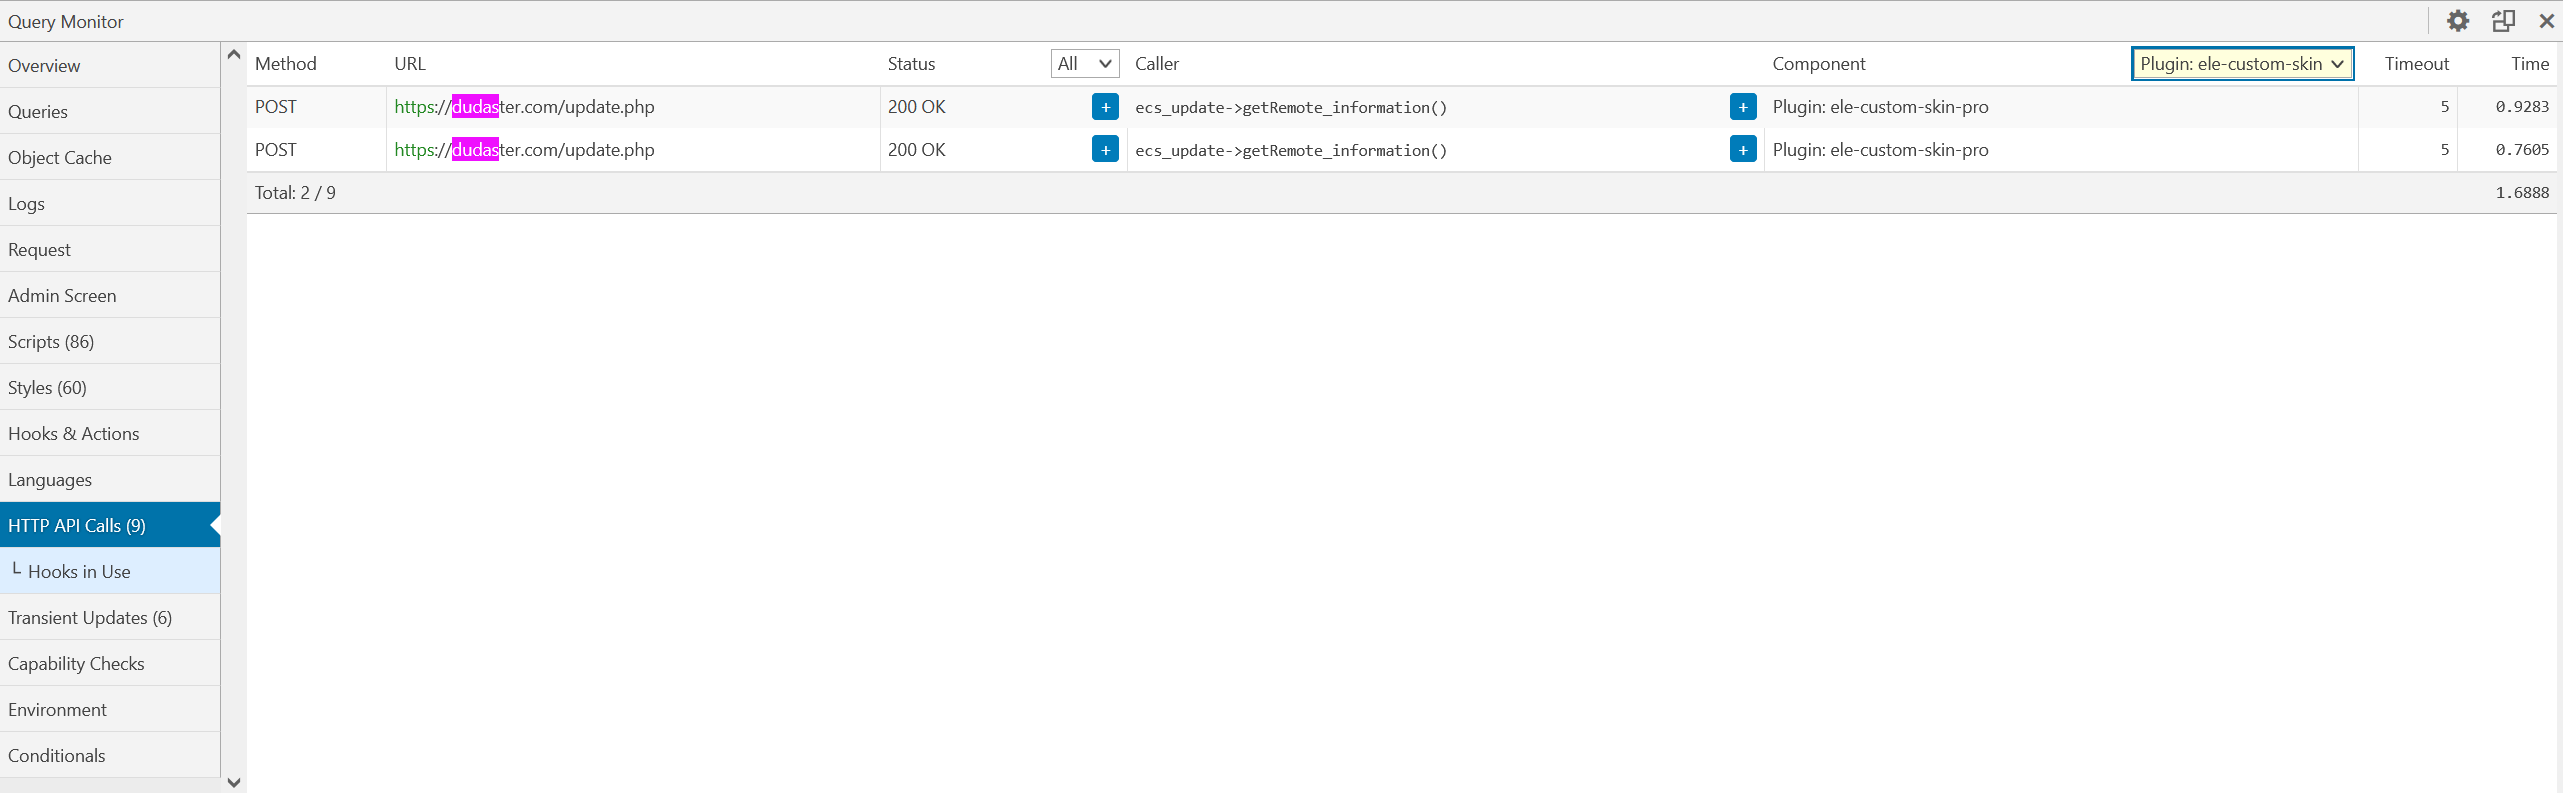Open https://dudaster.com/update.php link
The image size is (2563, 793).
click(x=524, y=107)
